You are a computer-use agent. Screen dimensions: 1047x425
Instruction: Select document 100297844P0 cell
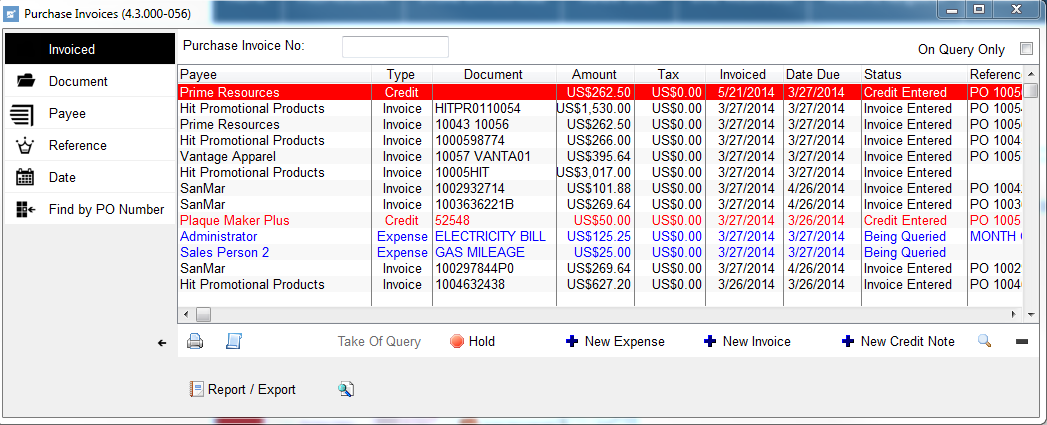point(494,269)
